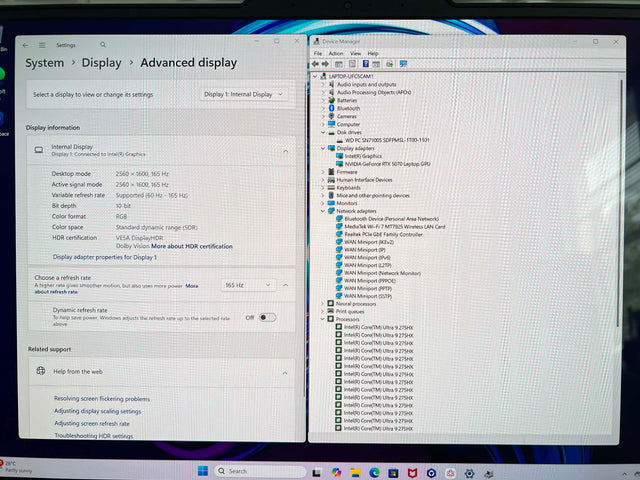The image size is (640, 480).
Task: Open Display adapter properties for Display 1
Action: coord(104,257)
